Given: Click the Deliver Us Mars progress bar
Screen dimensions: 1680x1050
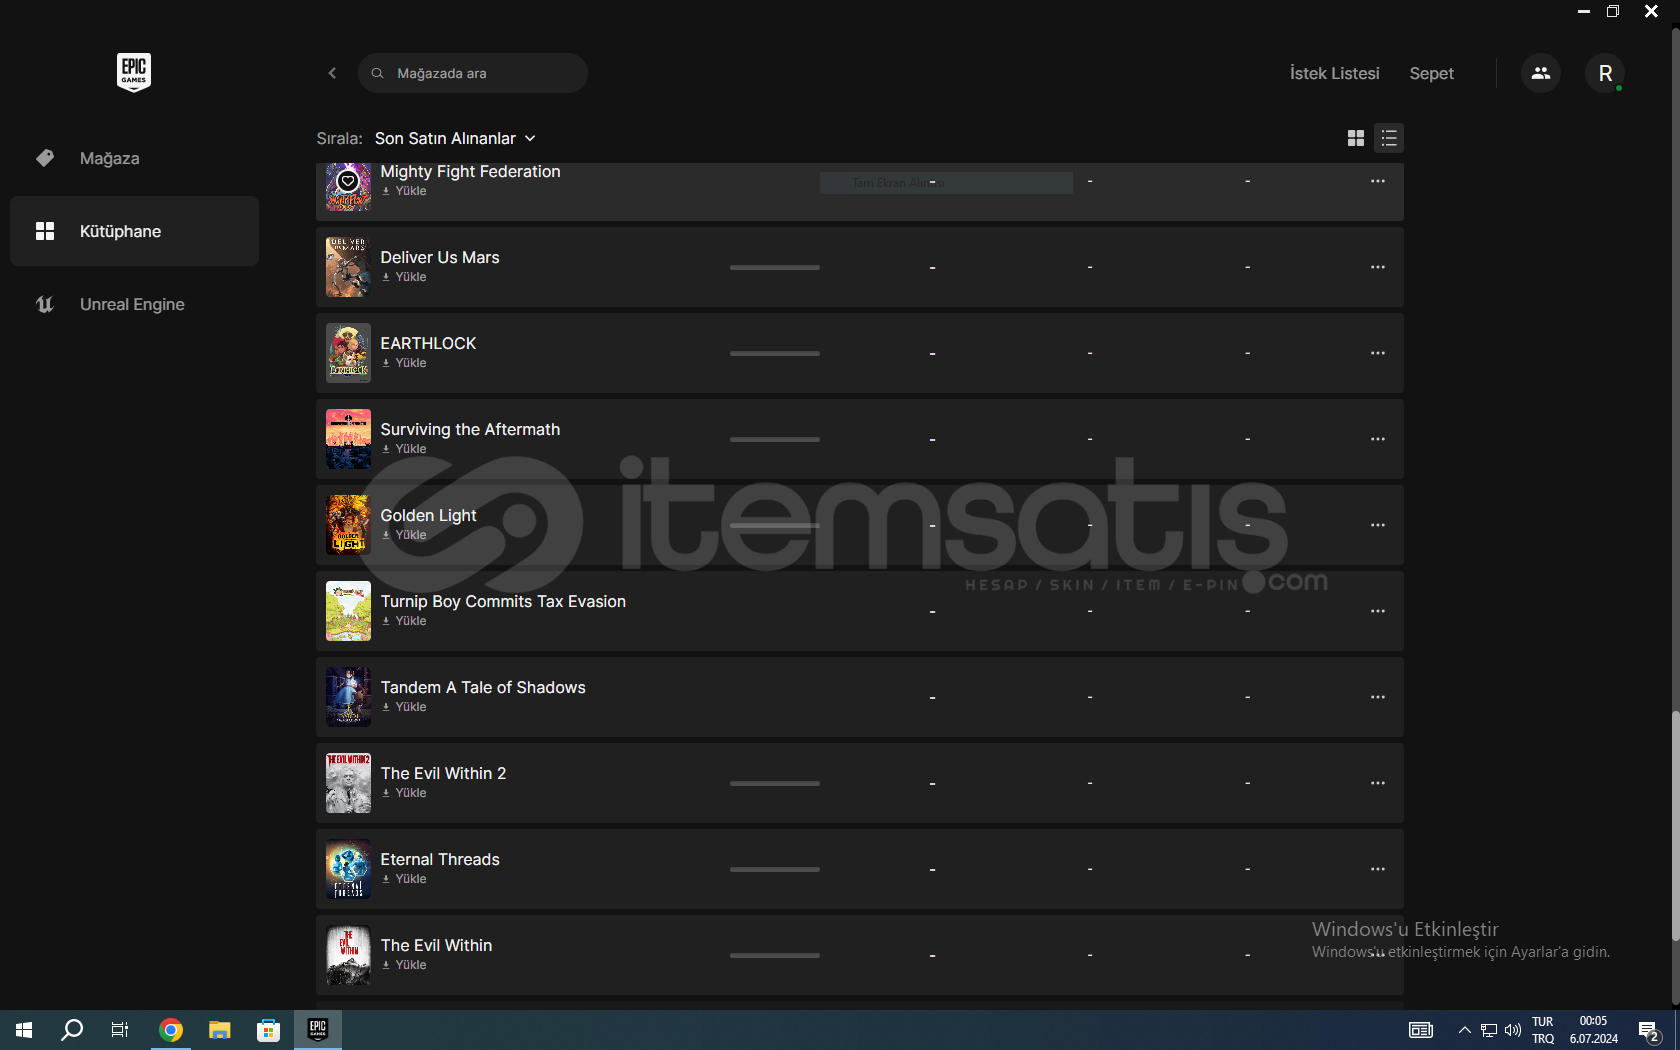Looking at the screenshot, I should click(775, 267).
